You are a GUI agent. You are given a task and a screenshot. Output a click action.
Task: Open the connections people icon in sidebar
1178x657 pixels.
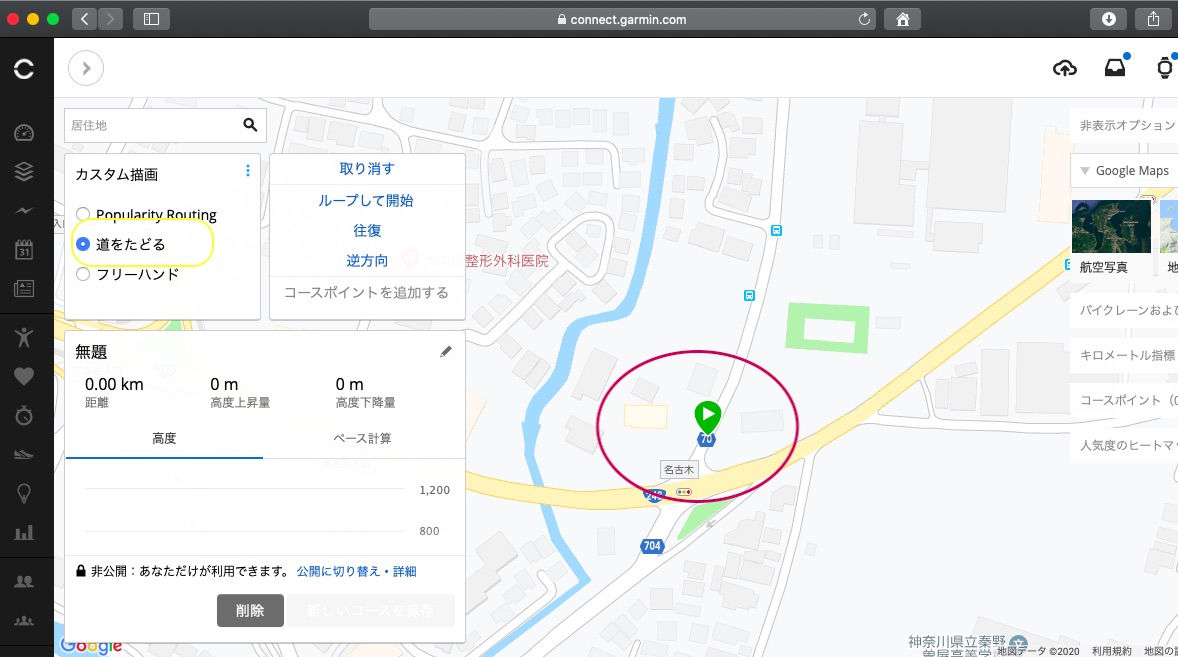[24, 581]
